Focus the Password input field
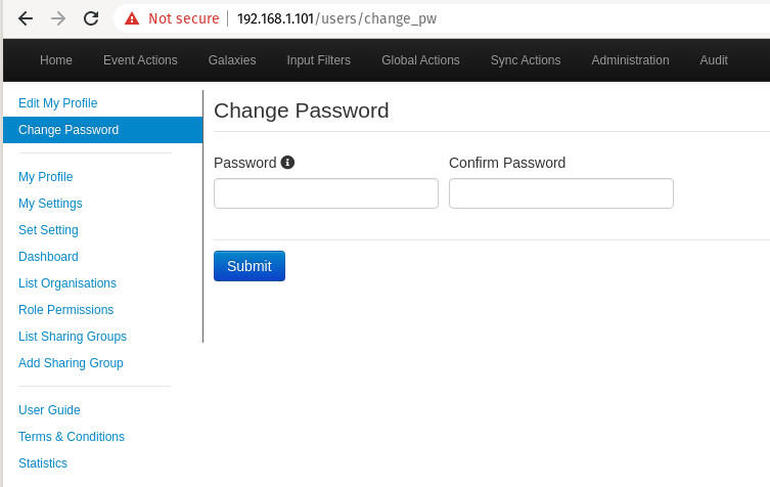This screenshot has height=487, width=770. [x=326, y=193]
